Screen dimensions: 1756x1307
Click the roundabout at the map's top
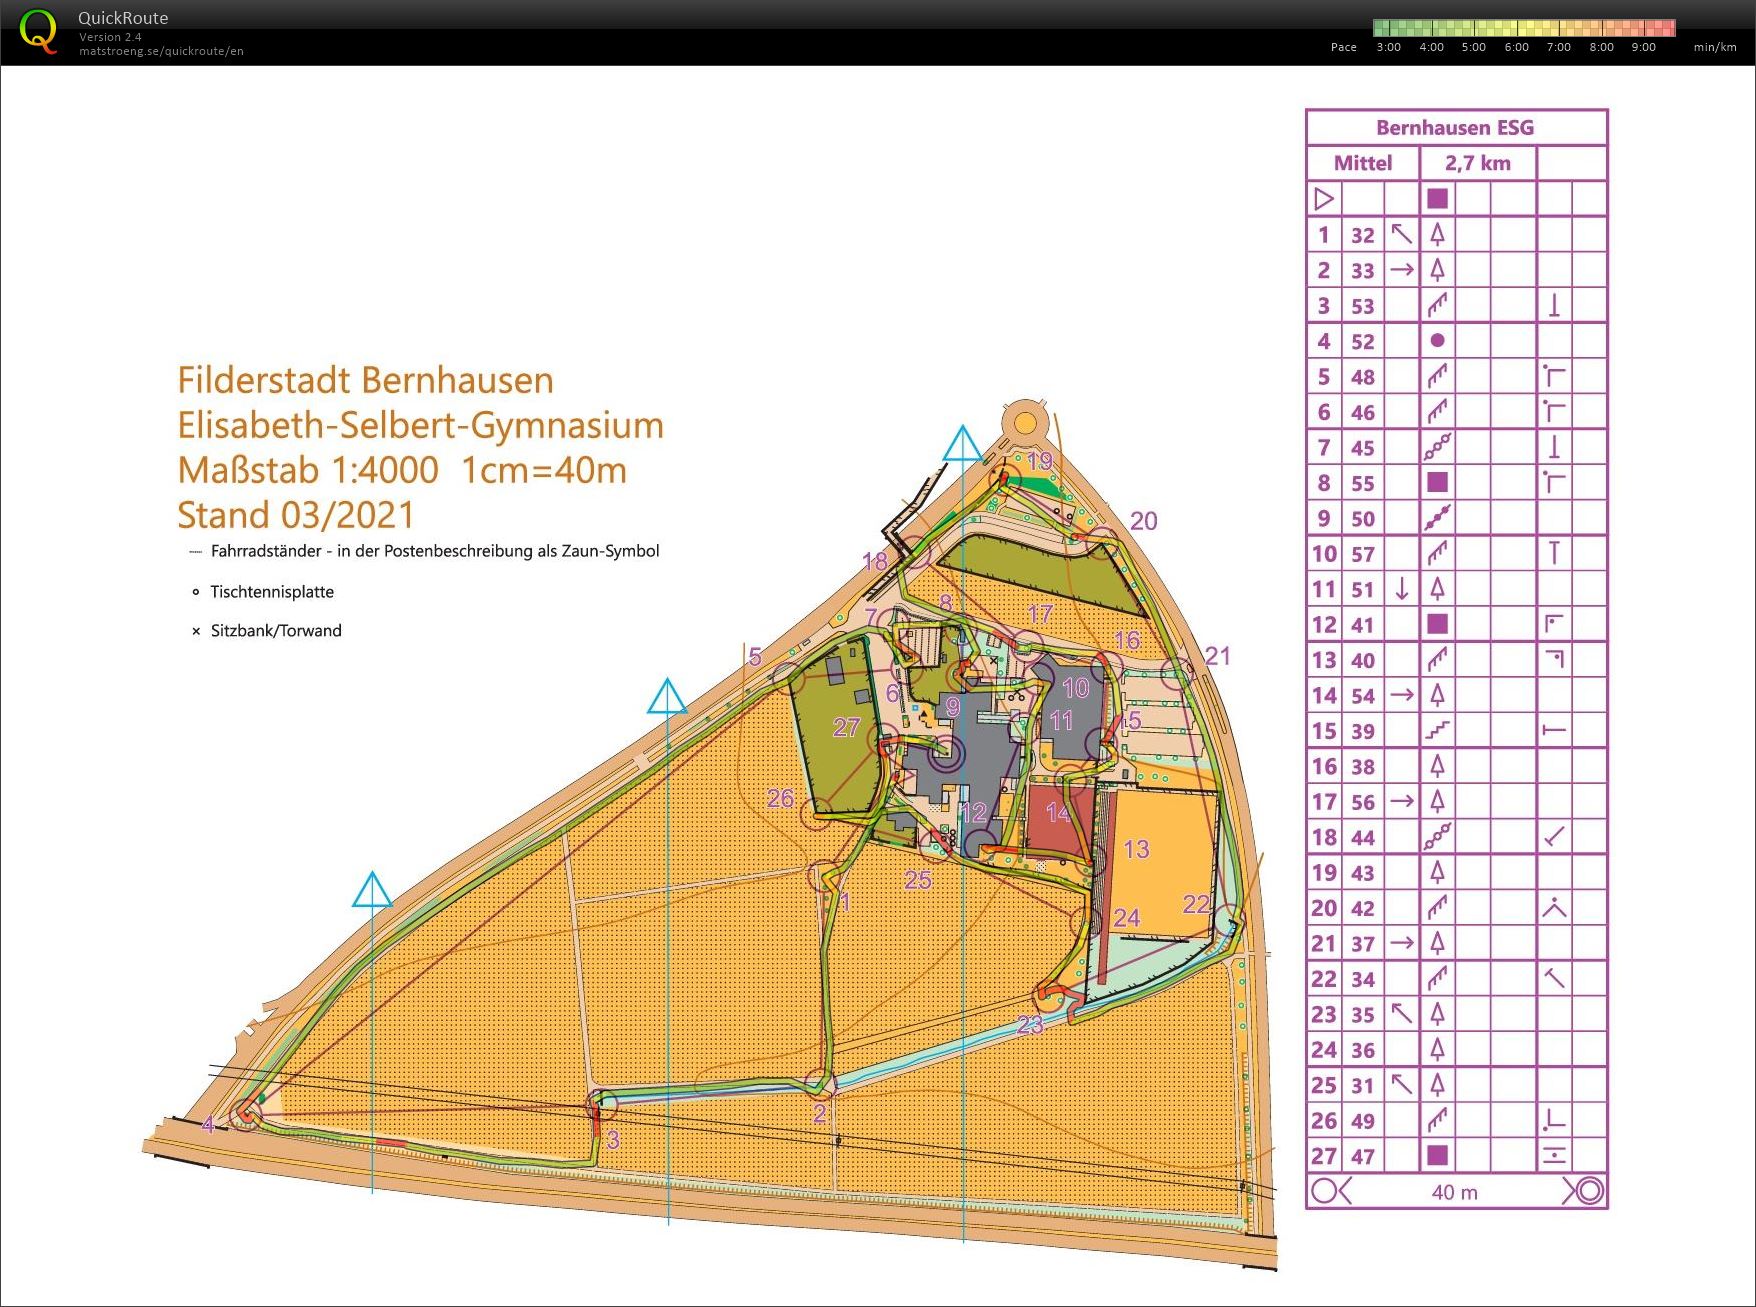(1024, 422)
